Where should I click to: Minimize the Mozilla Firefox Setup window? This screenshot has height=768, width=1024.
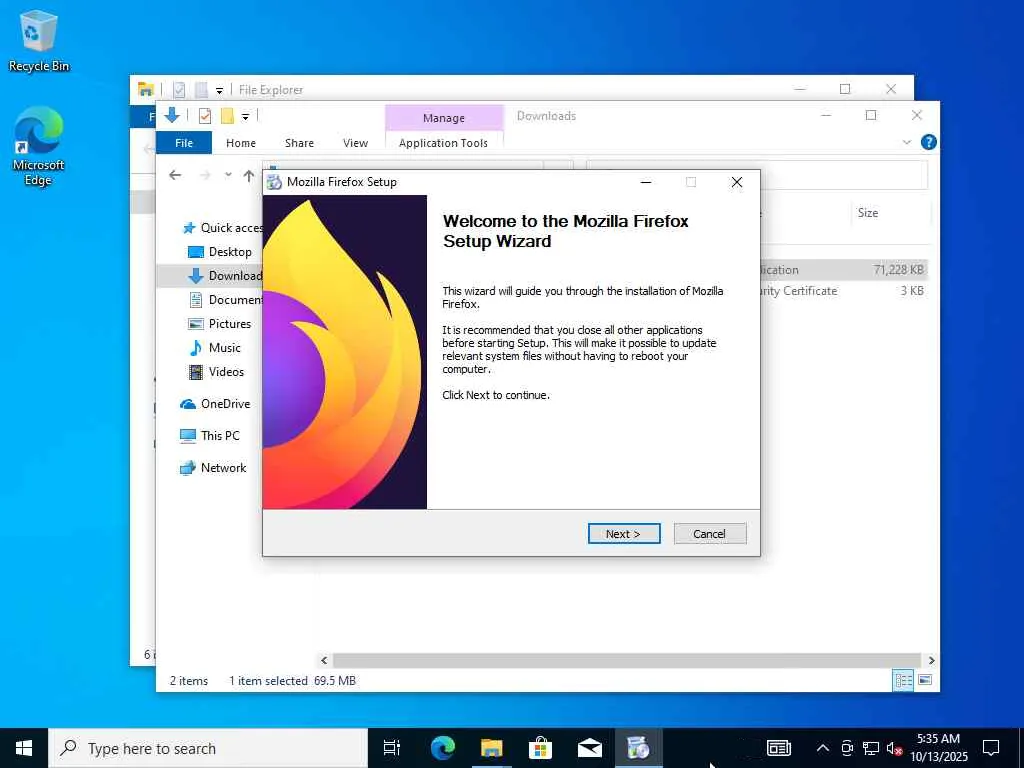coord(646,182)
